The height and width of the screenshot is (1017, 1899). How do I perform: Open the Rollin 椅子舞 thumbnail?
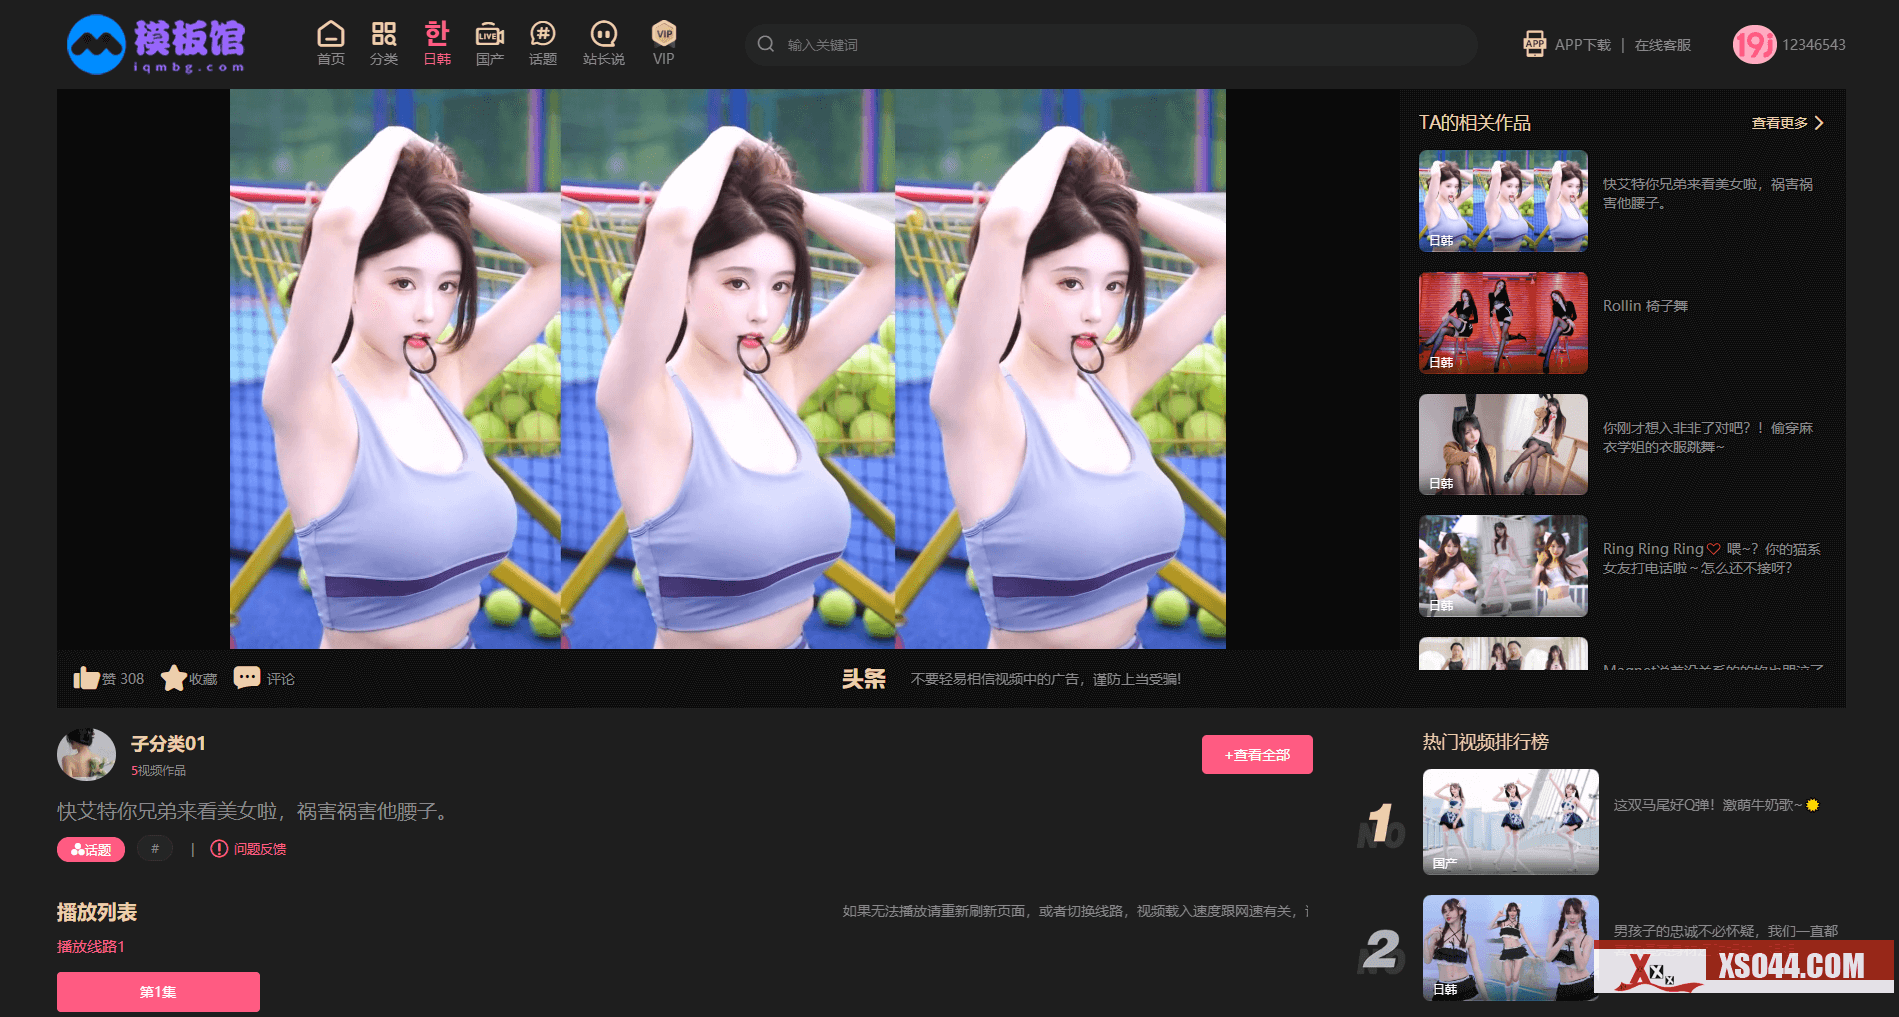[x=1503, y=323]
